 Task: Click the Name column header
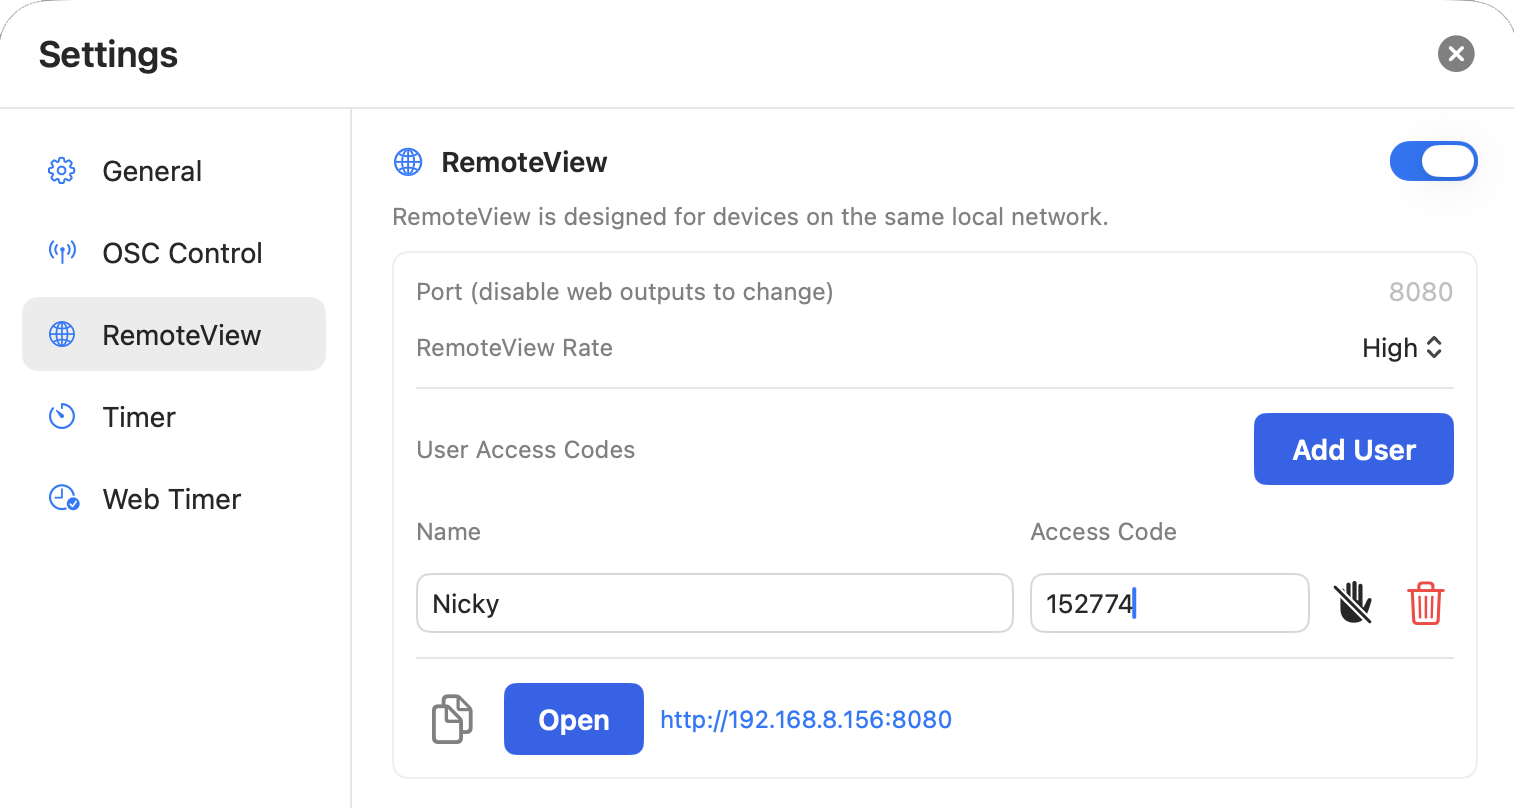coord(449,532)
